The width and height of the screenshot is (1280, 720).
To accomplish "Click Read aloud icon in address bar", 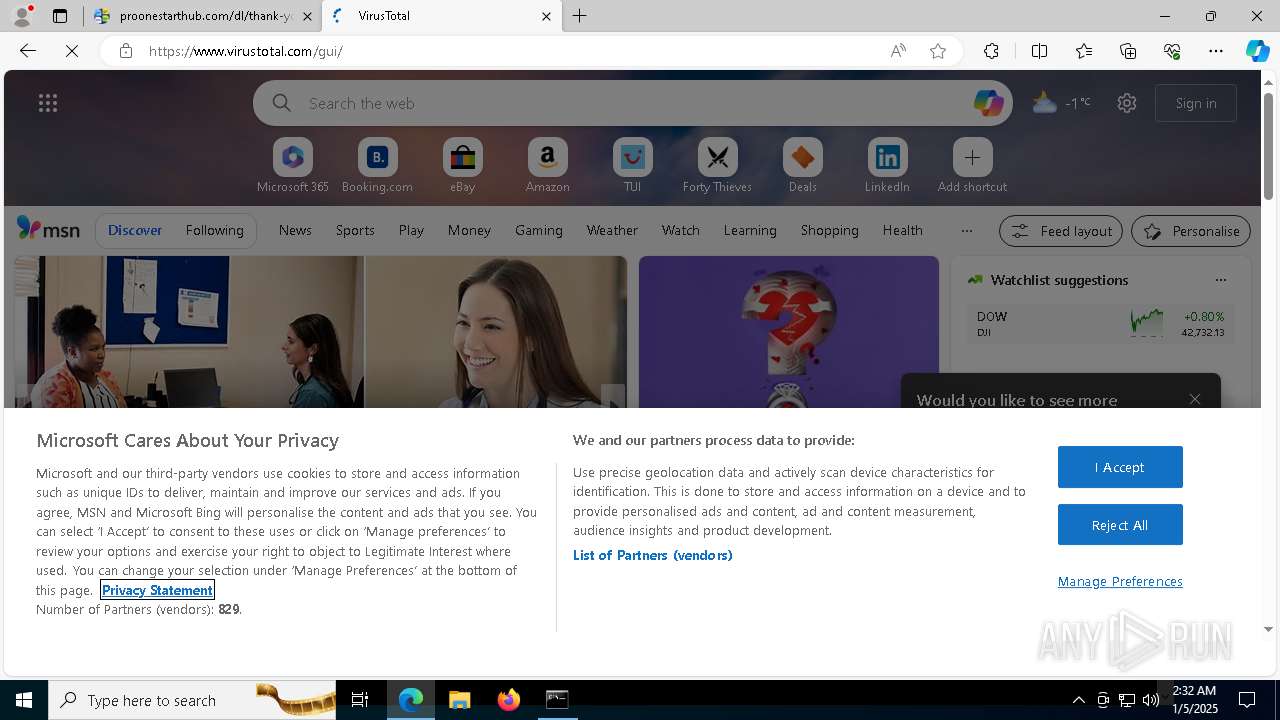I will click(898, 51).
